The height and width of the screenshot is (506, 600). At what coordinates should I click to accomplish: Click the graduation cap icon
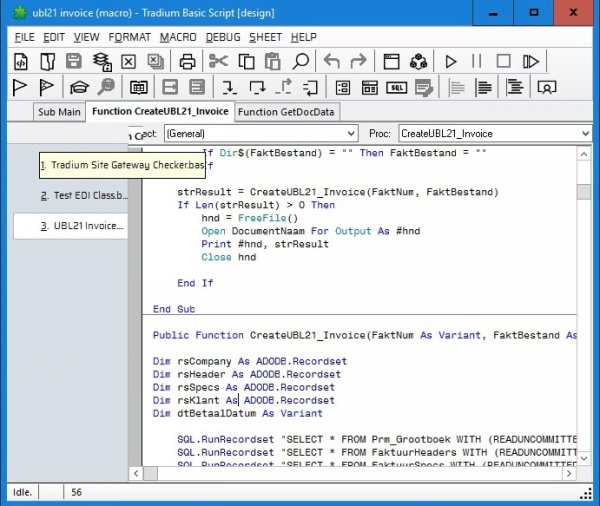[79, 88]
